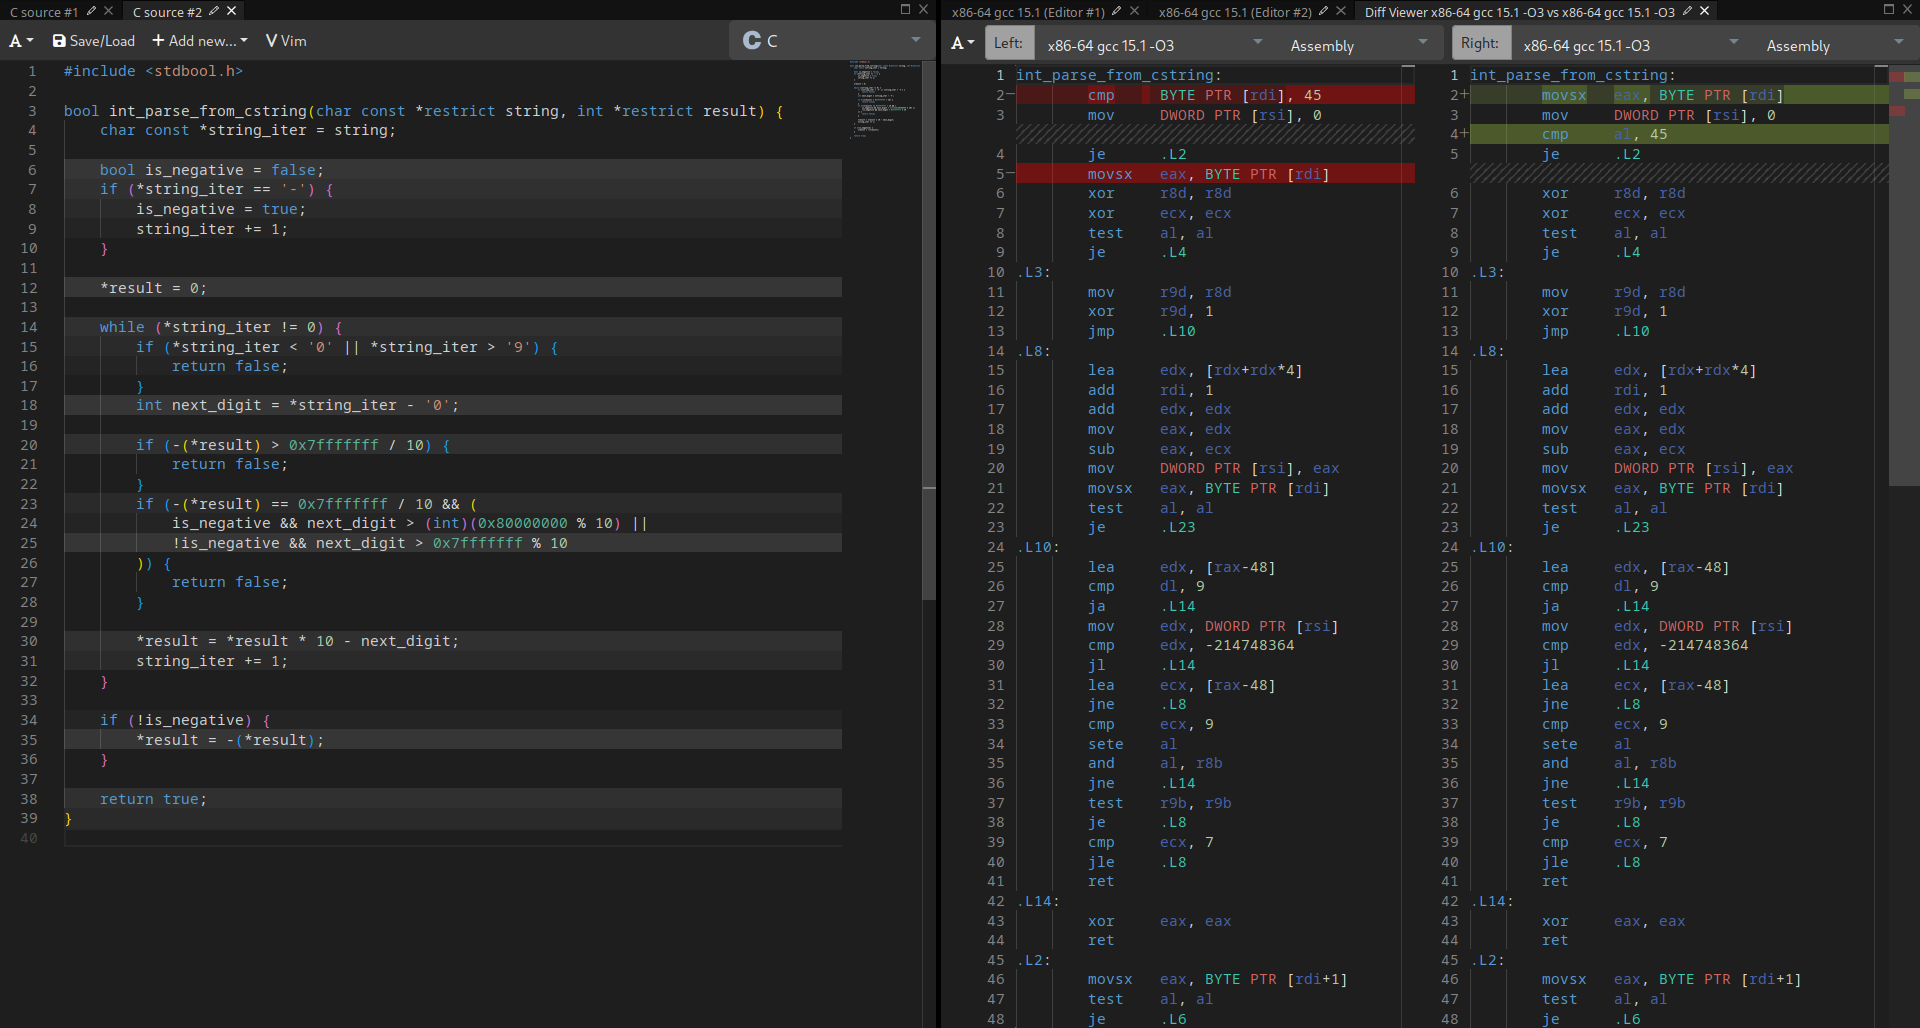Rename C source #2 tab via pencil icon

pyautogui.click(x=214, y=11)
